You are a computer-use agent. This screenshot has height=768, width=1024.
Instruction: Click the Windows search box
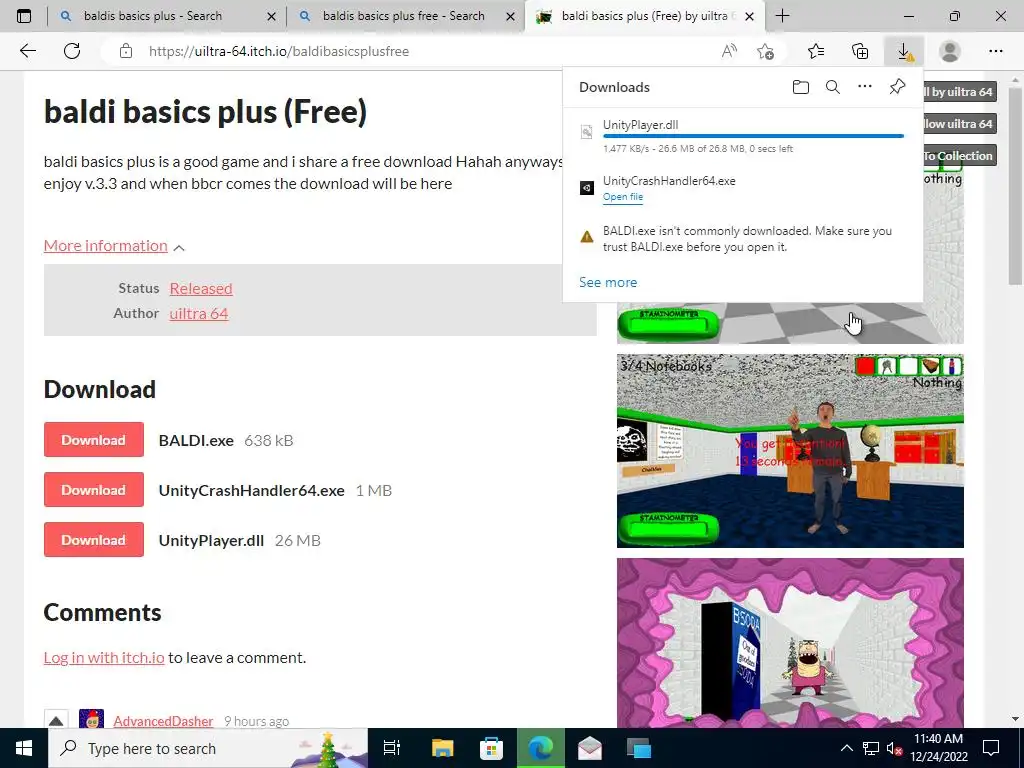[208, 748]
